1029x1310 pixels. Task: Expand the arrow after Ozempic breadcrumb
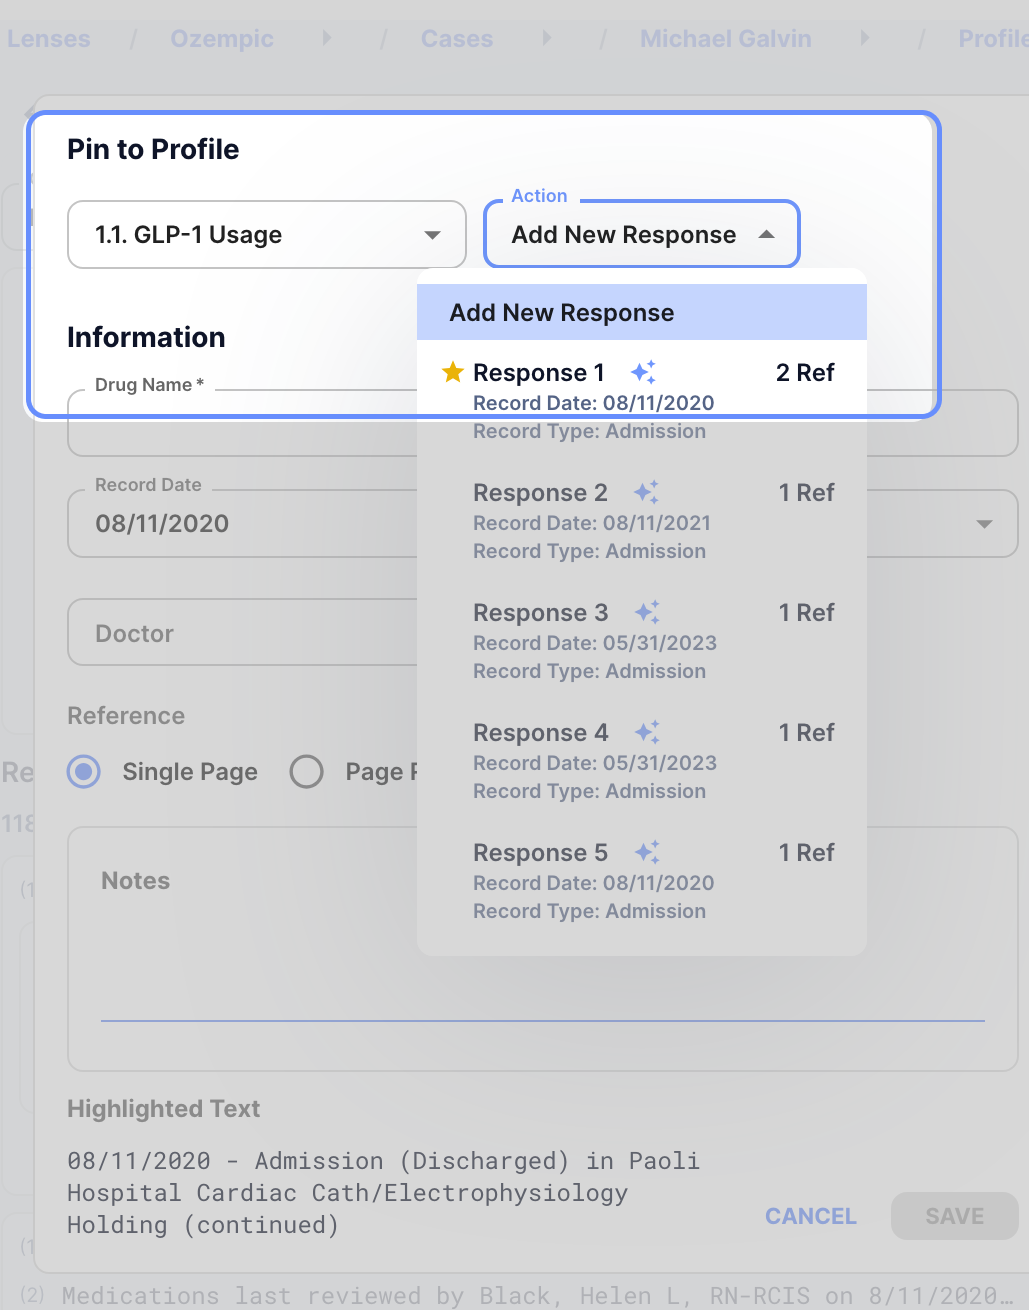pyautogui.click(x=326, y=38)
